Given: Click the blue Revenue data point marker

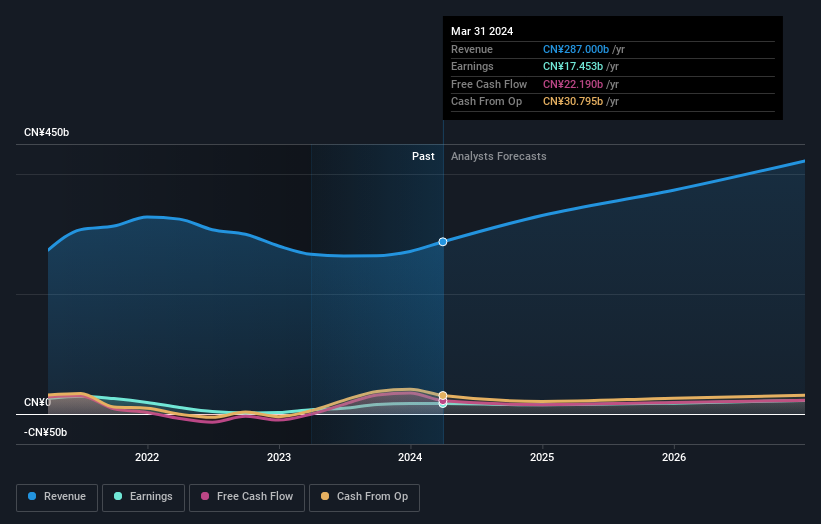Looking at the screenshot, I should [x=443, y=242].
